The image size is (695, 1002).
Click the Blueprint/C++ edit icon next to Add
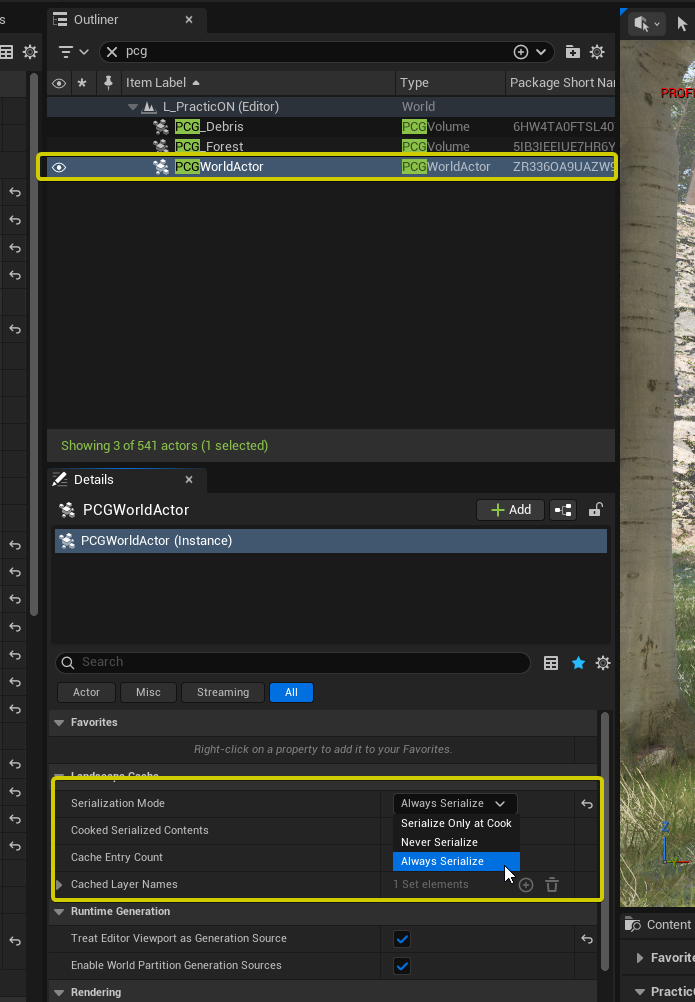pos(564,510)
